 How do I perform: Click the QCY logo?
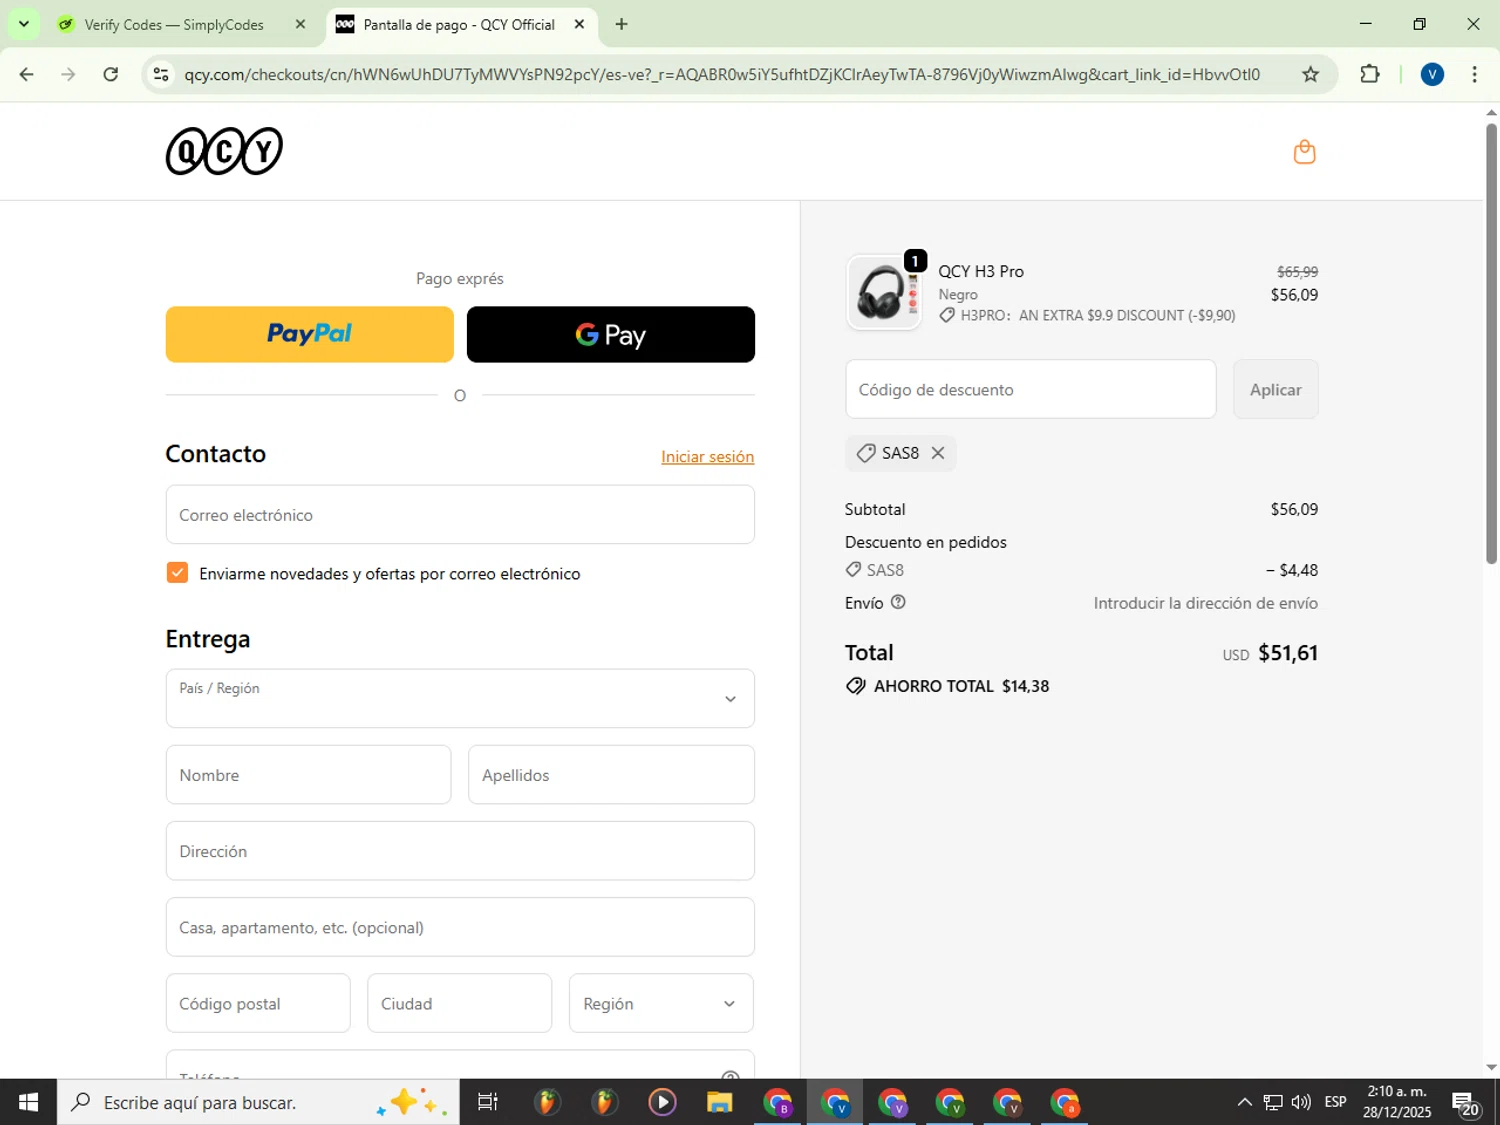point(224,151)
